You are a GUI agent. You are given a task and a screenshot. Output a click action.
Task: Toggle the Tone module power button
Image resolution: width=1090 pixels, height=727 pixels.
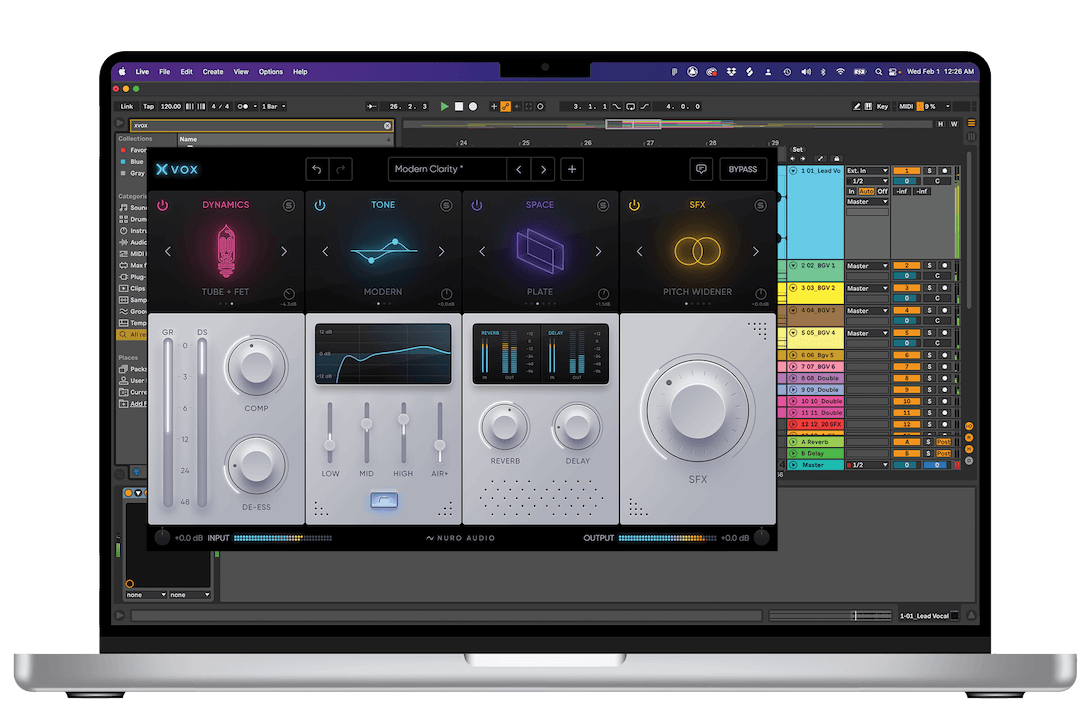[x=320, y=205]
